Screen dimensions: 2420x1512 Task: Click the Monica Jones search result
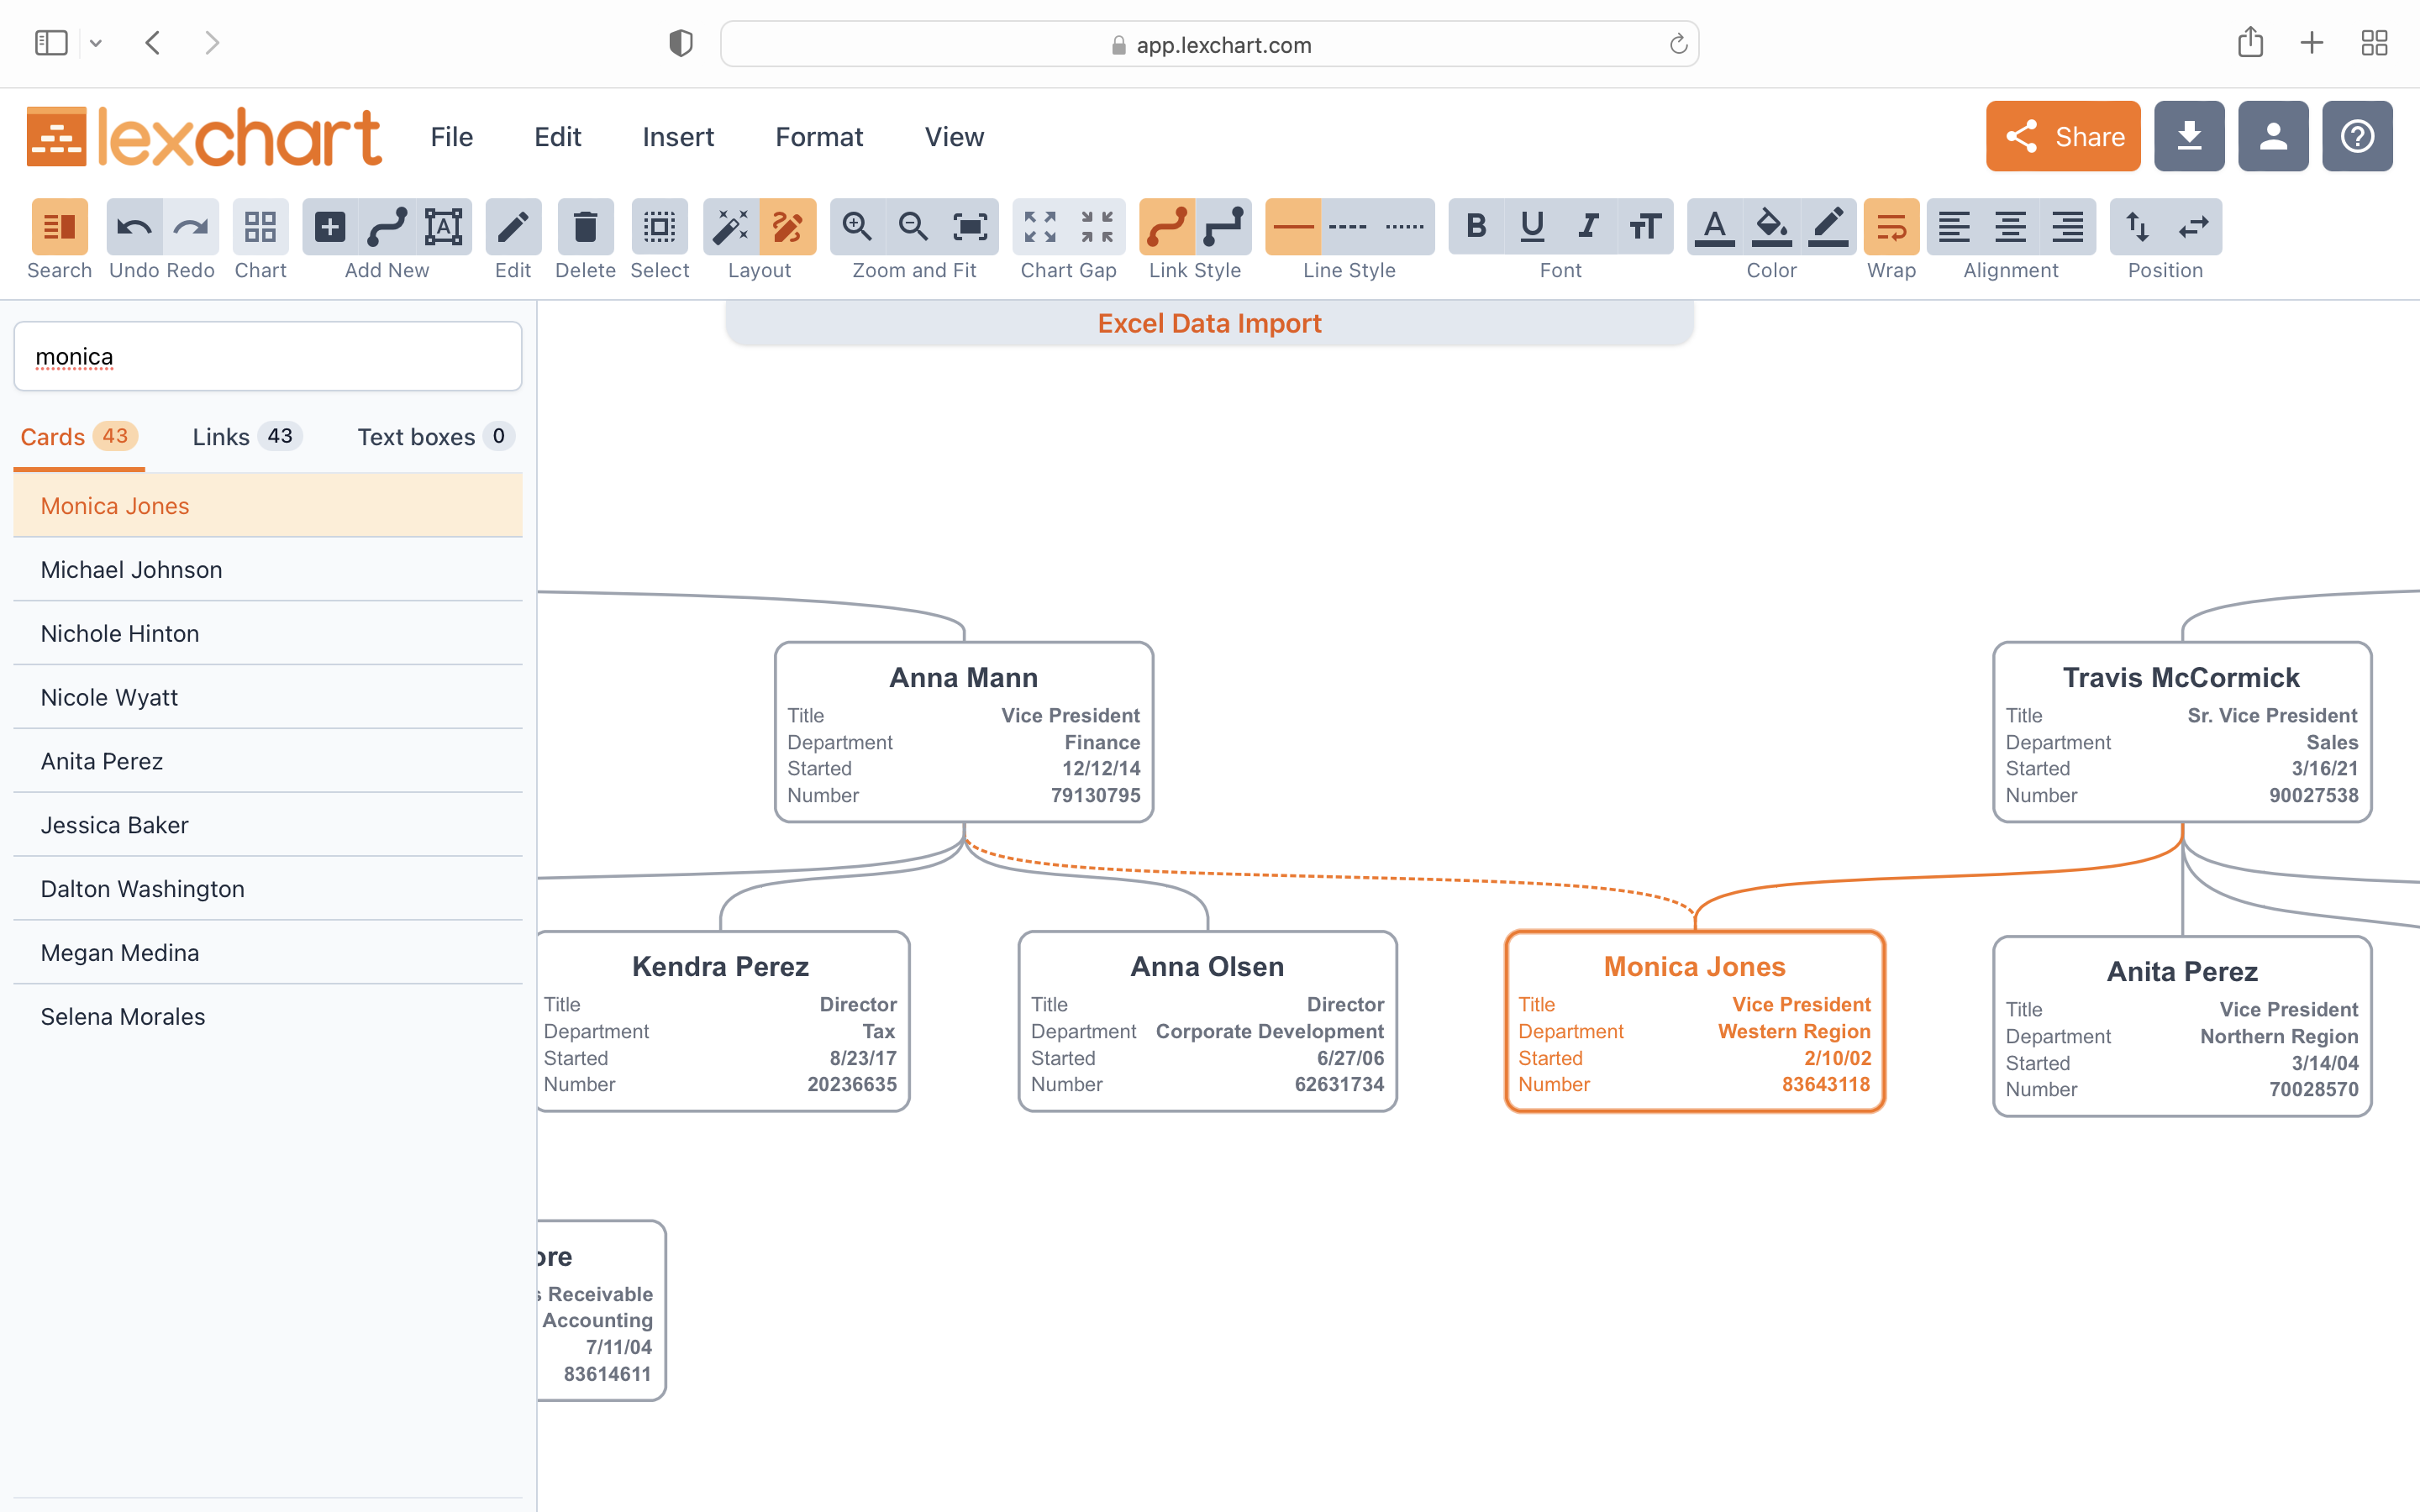[x=268, y=505]
